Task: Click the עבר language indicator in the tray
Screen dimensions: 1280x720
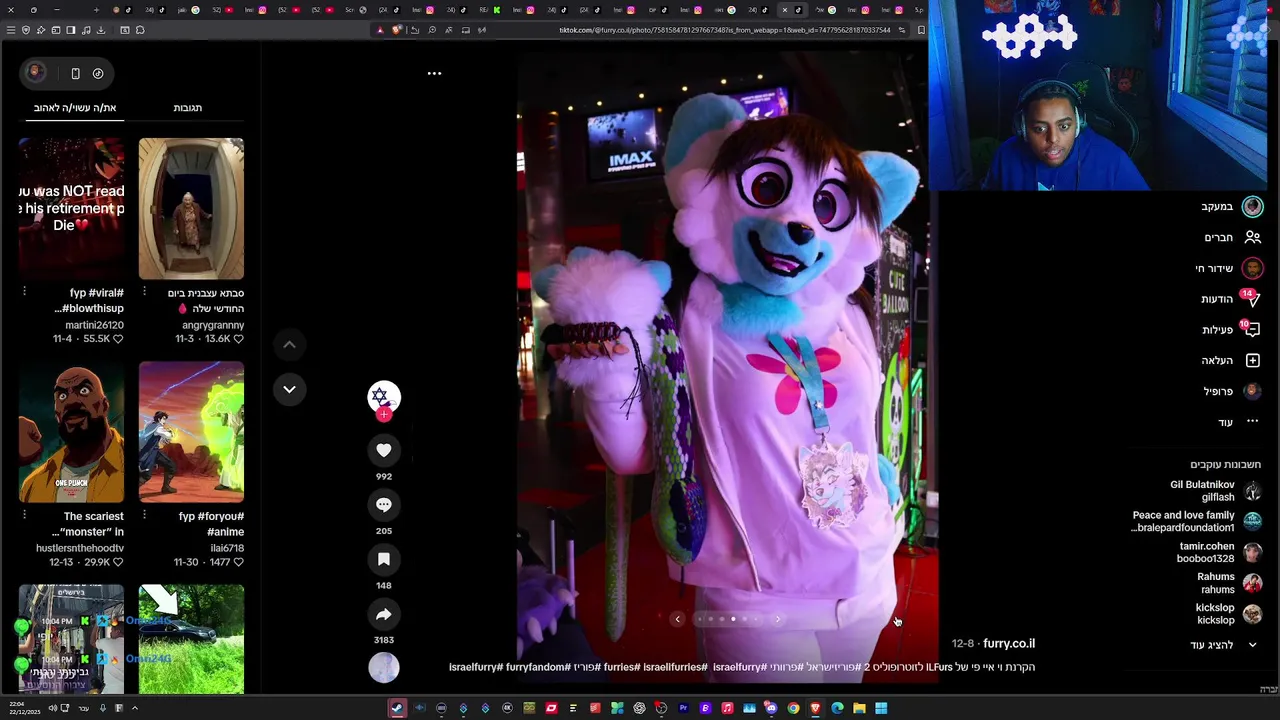Action: 84,708
